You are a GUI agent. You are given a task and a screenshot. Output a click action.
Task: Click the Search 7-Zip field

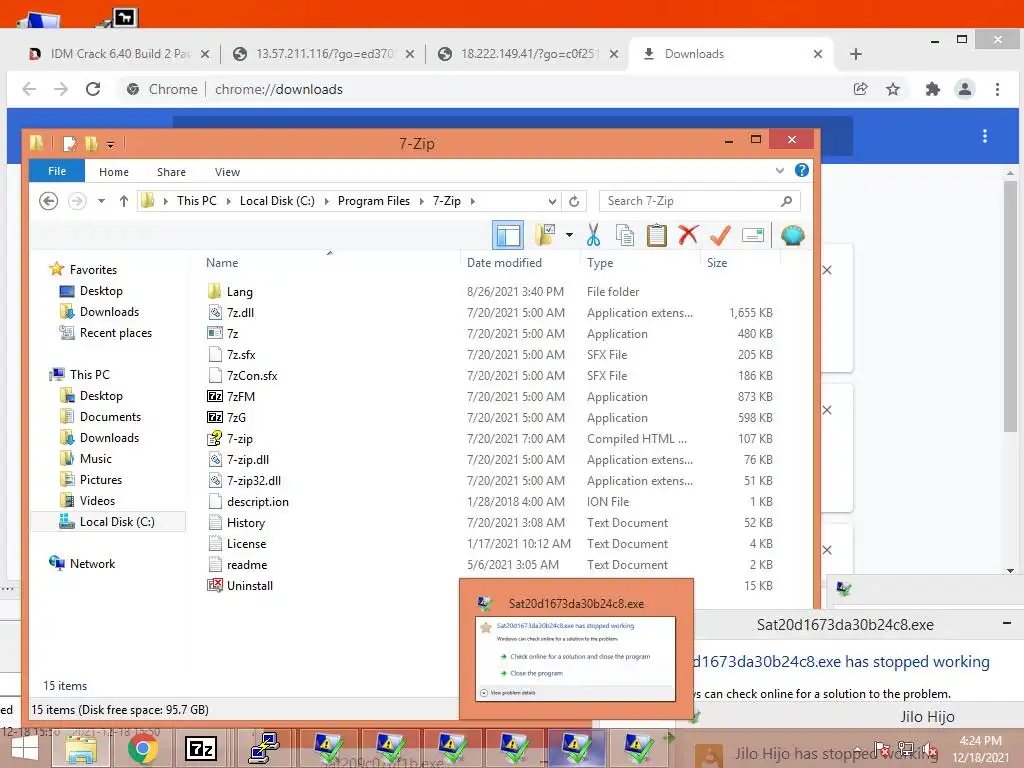(699, 201)
